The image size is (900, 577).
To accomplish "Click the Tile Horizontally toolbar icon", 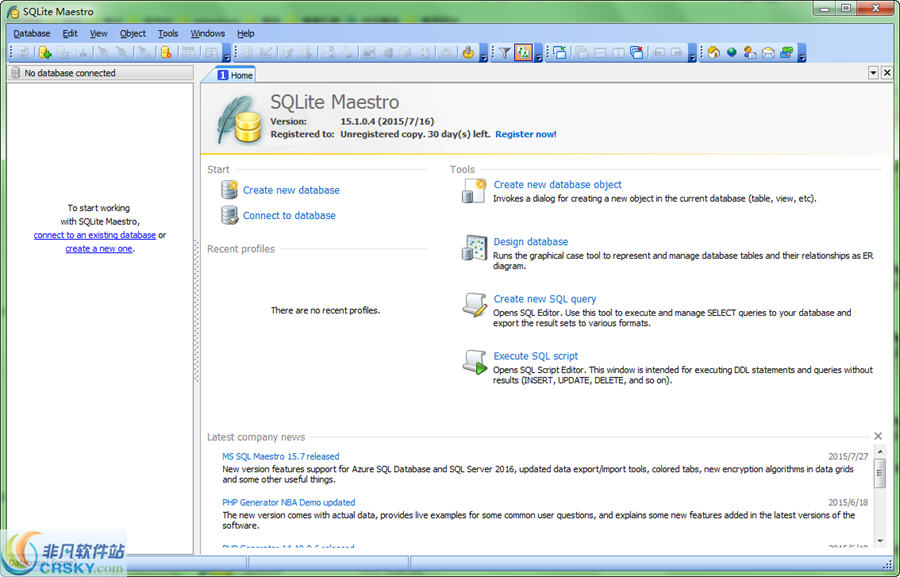I will pos(600,53).
